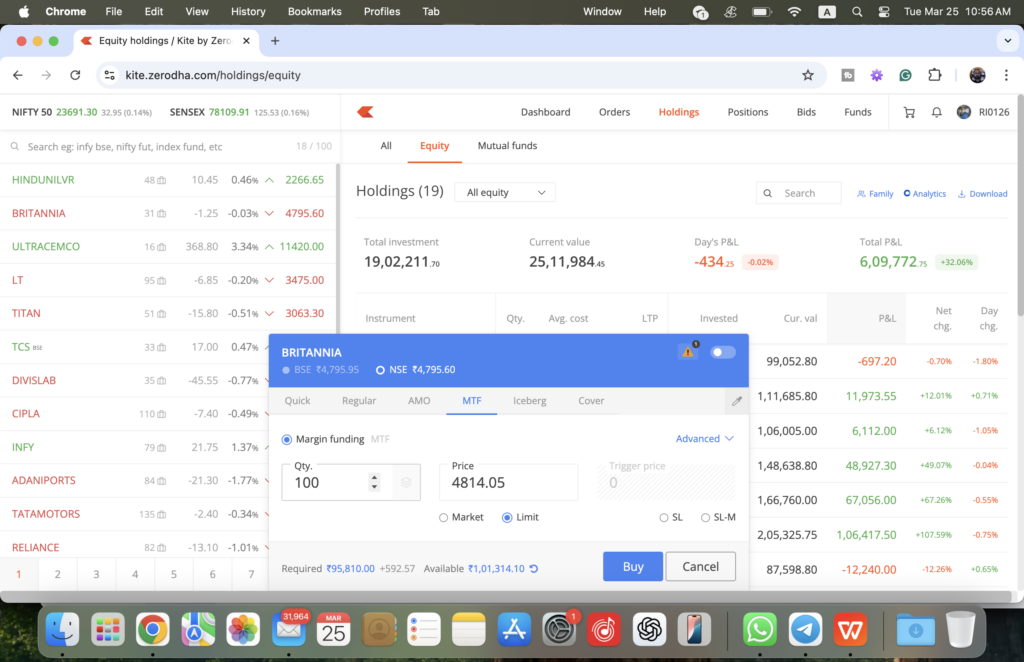Viewport: 1024px width, 662px height.
Task: Open the App Store from the dock
Action: click(x=514, y=629)
